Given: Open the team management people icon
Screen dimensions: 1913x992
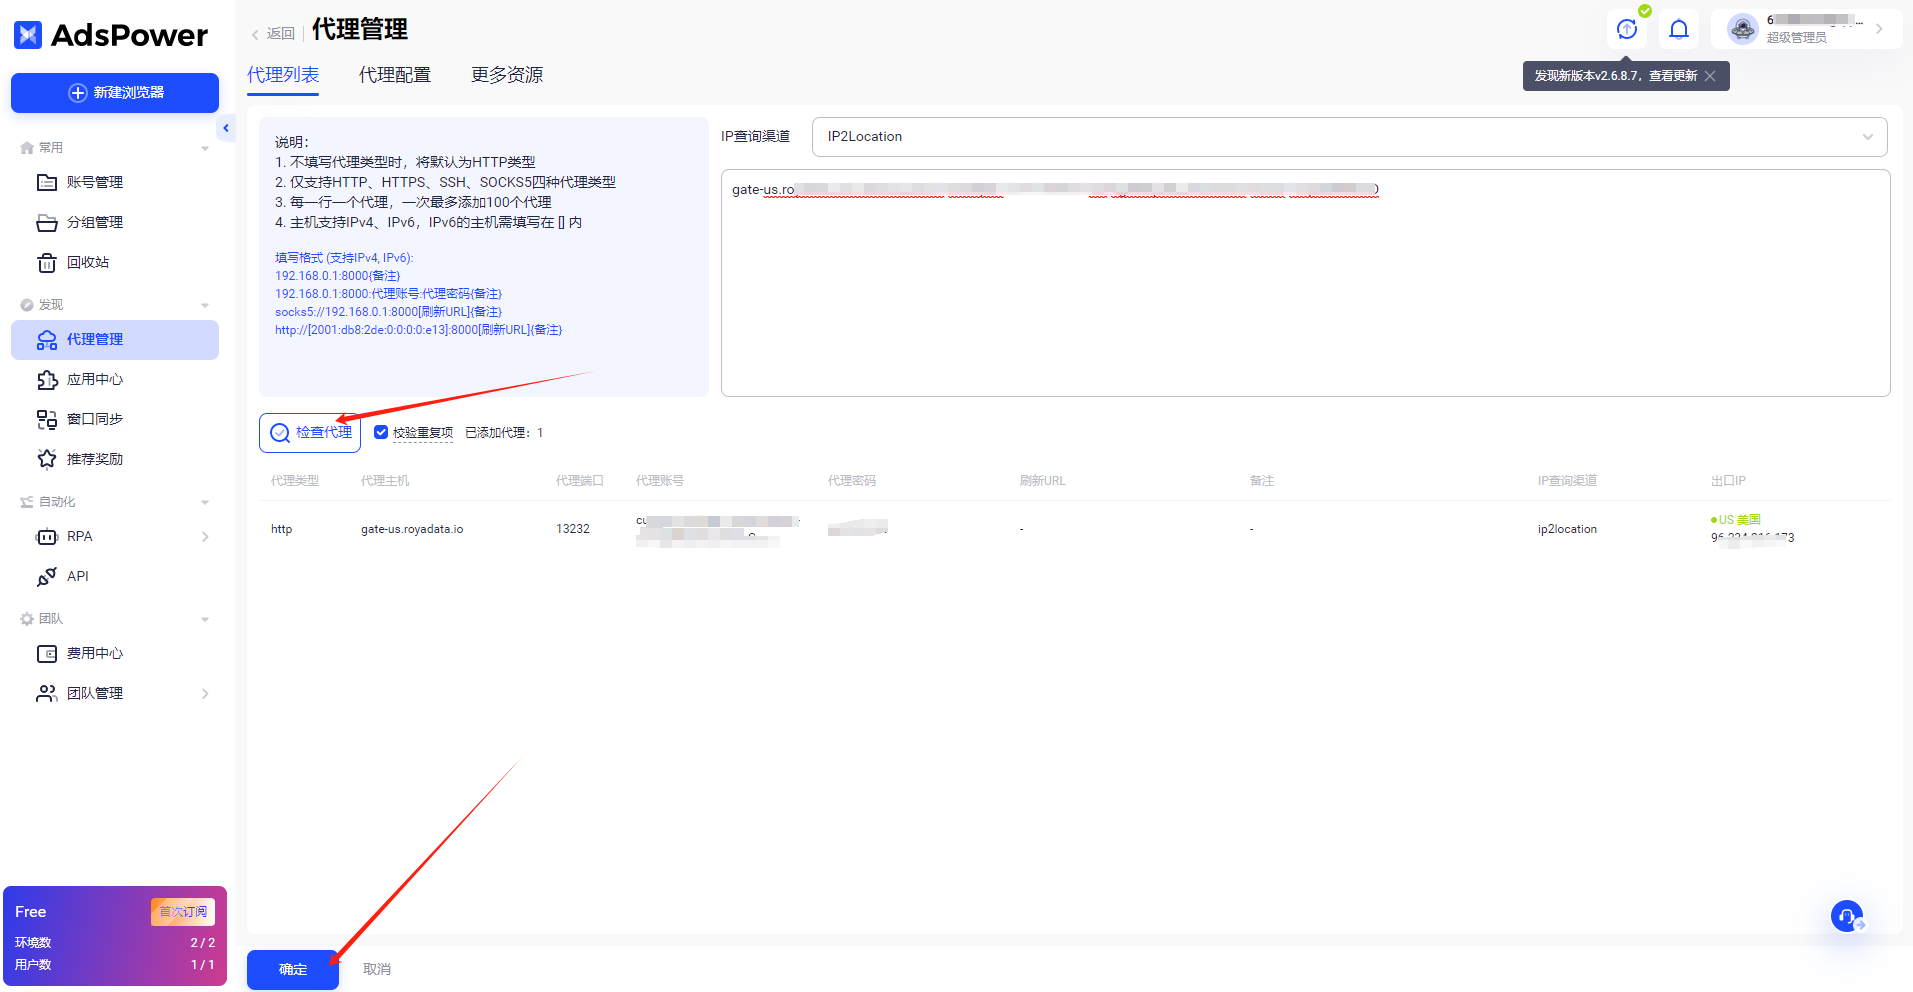Looking at the screenshot, I should tap(47, 694).
